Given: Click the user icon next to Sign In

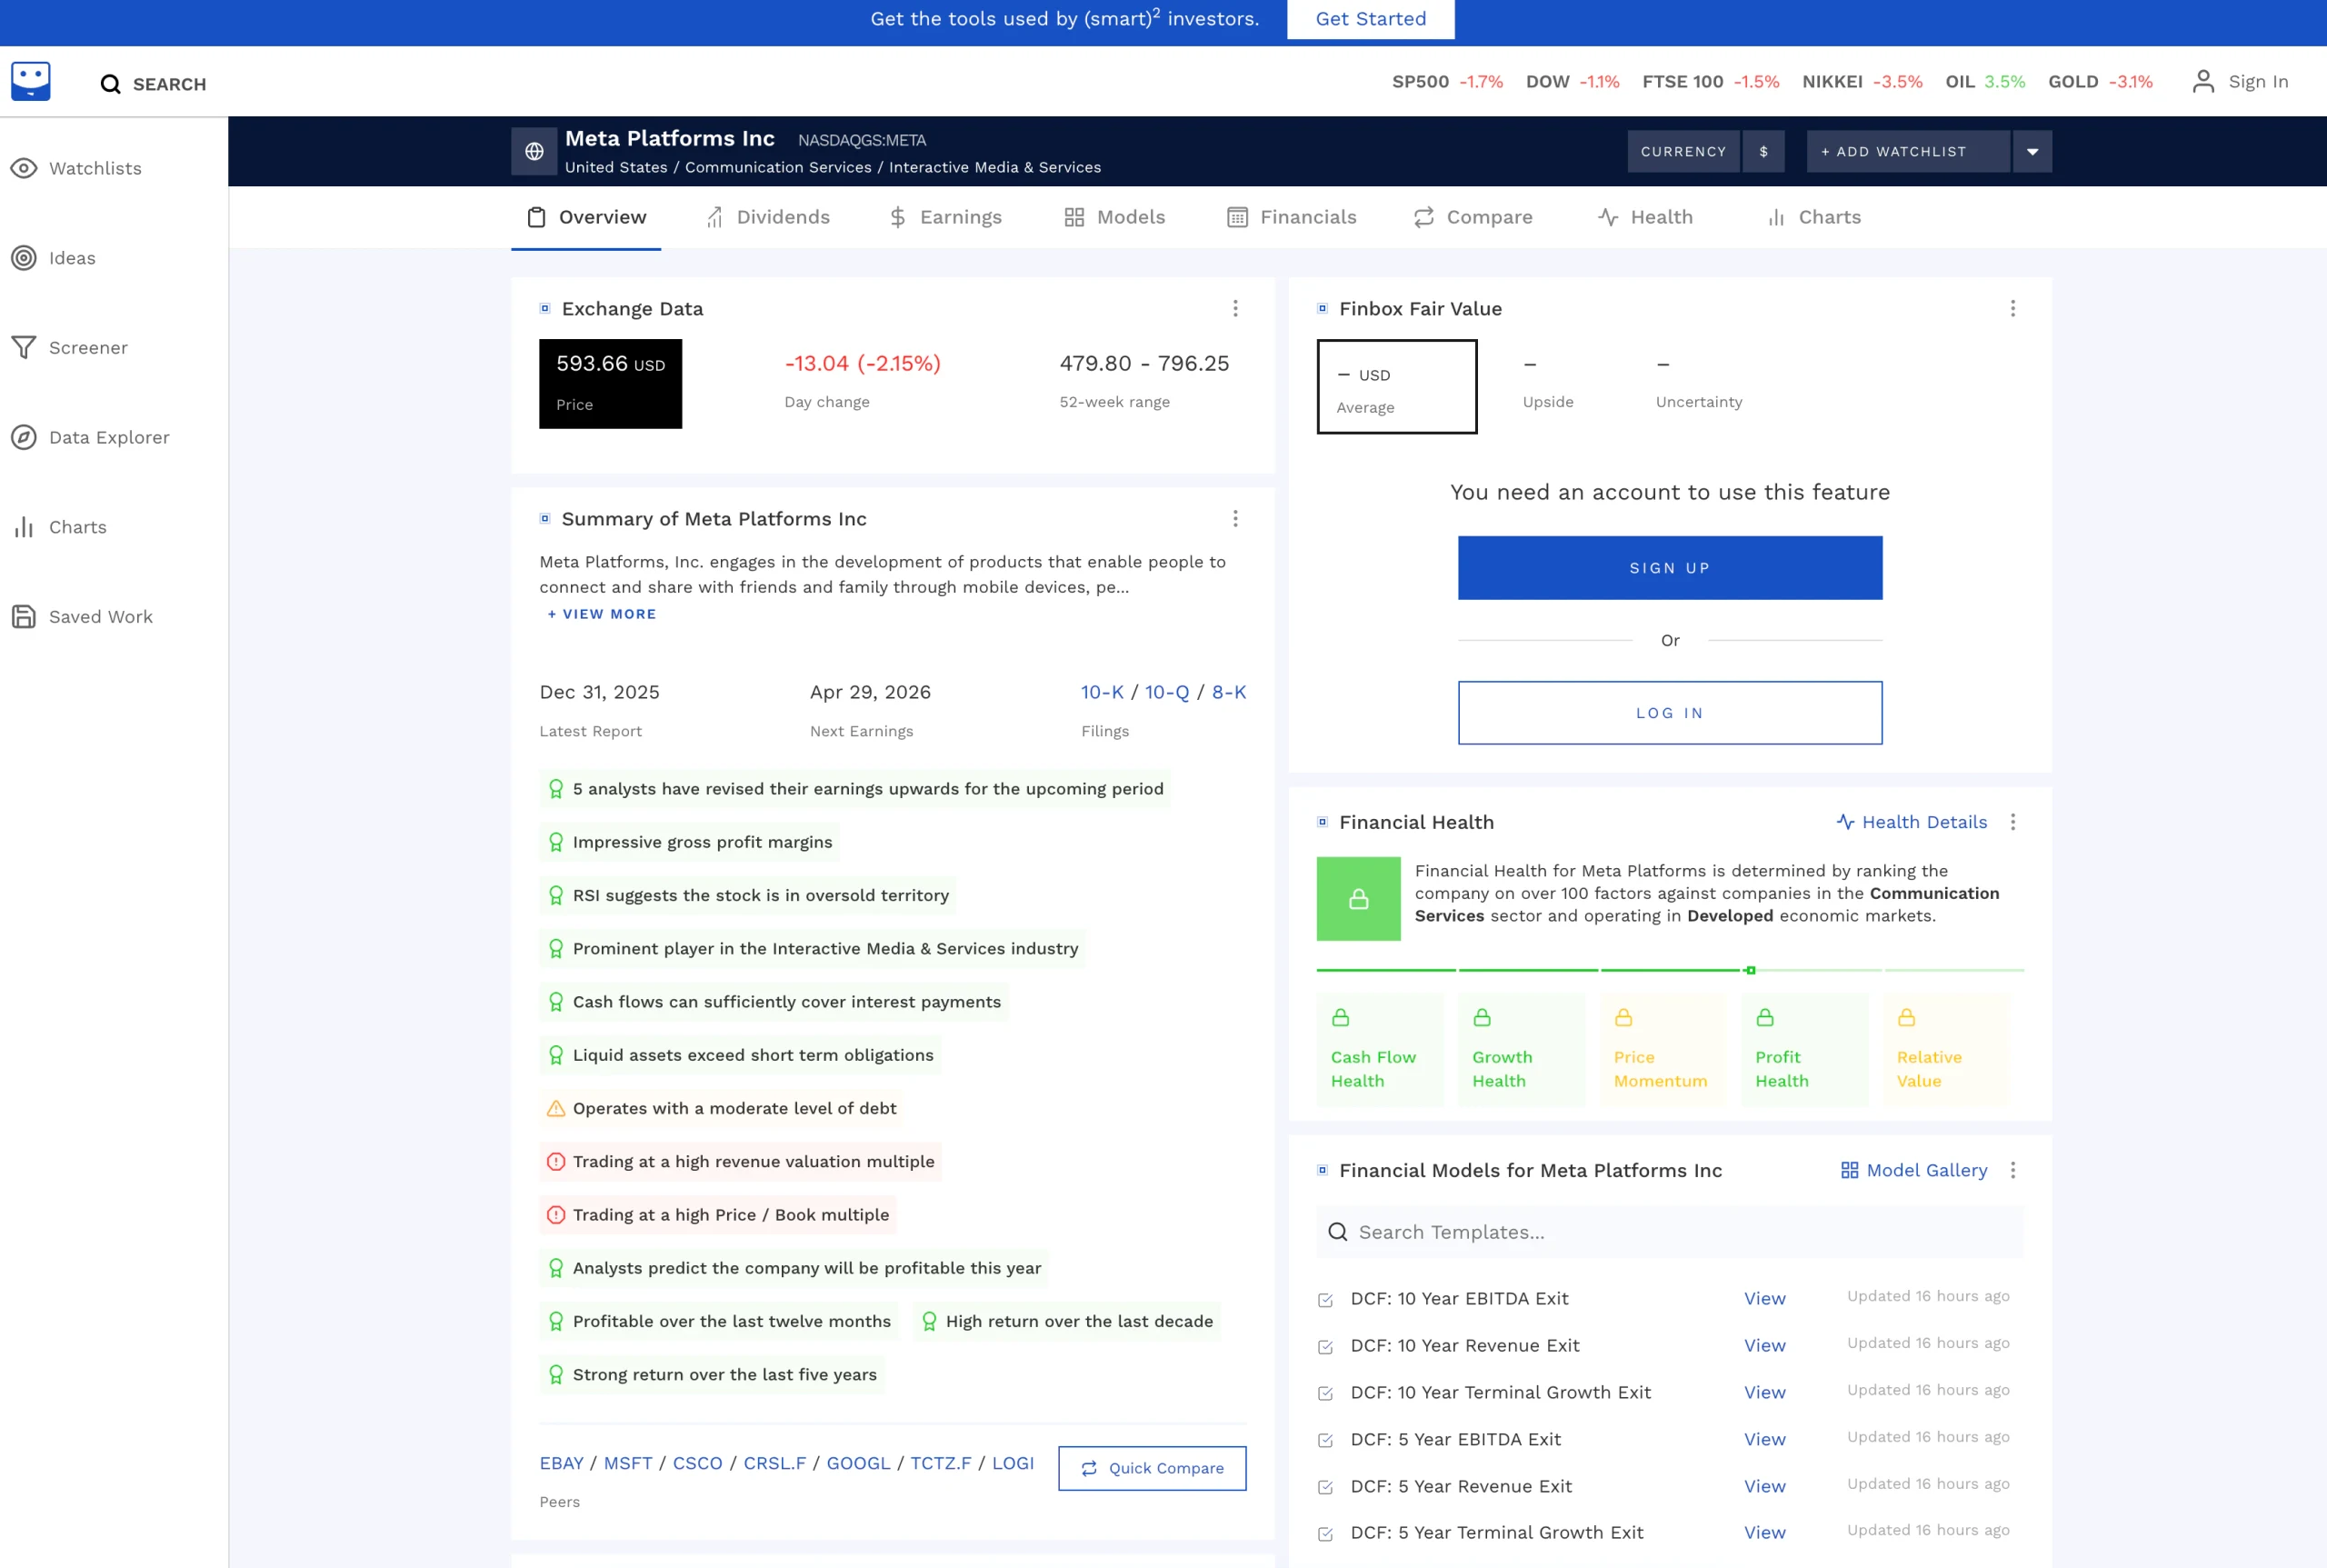Looking at the screenshot, I should [x=2203, y=81].
